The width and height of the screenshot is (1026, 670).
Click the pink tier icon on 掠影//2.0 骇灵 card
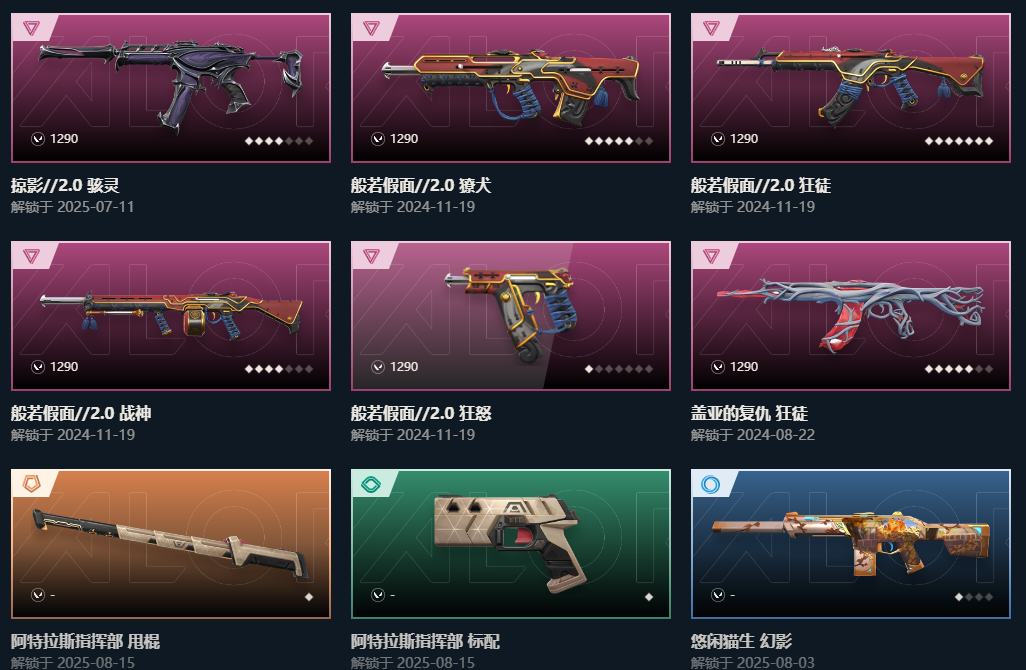click(x=31, y=28)
